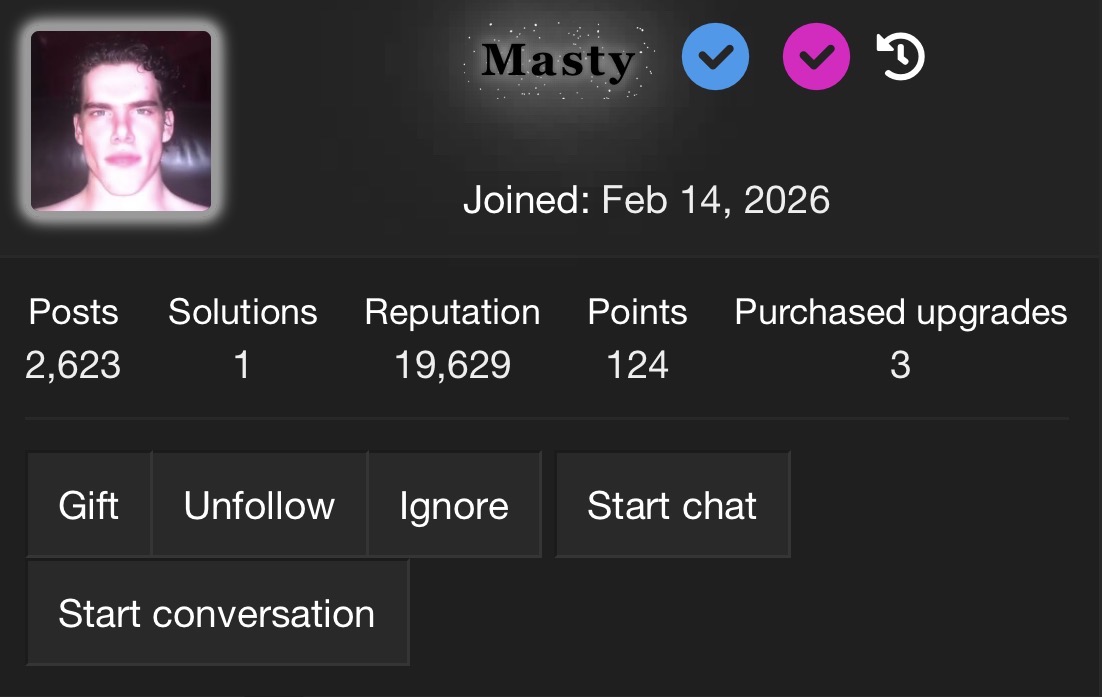Viewport: 1102px width, 697px height.
Task: Click the purchased upgrades count 3
Action: point(900,365)
